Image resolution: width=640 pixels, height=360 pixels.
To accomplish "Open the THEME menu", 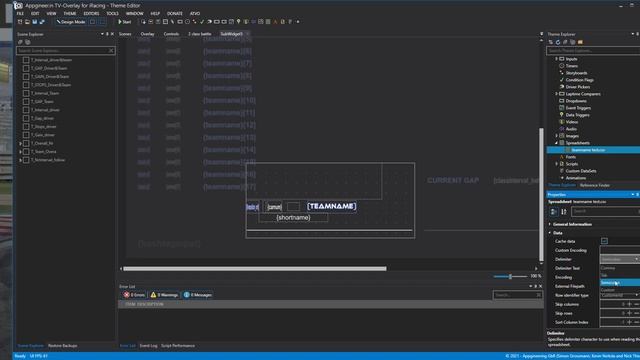I will [x=70, y=13].
